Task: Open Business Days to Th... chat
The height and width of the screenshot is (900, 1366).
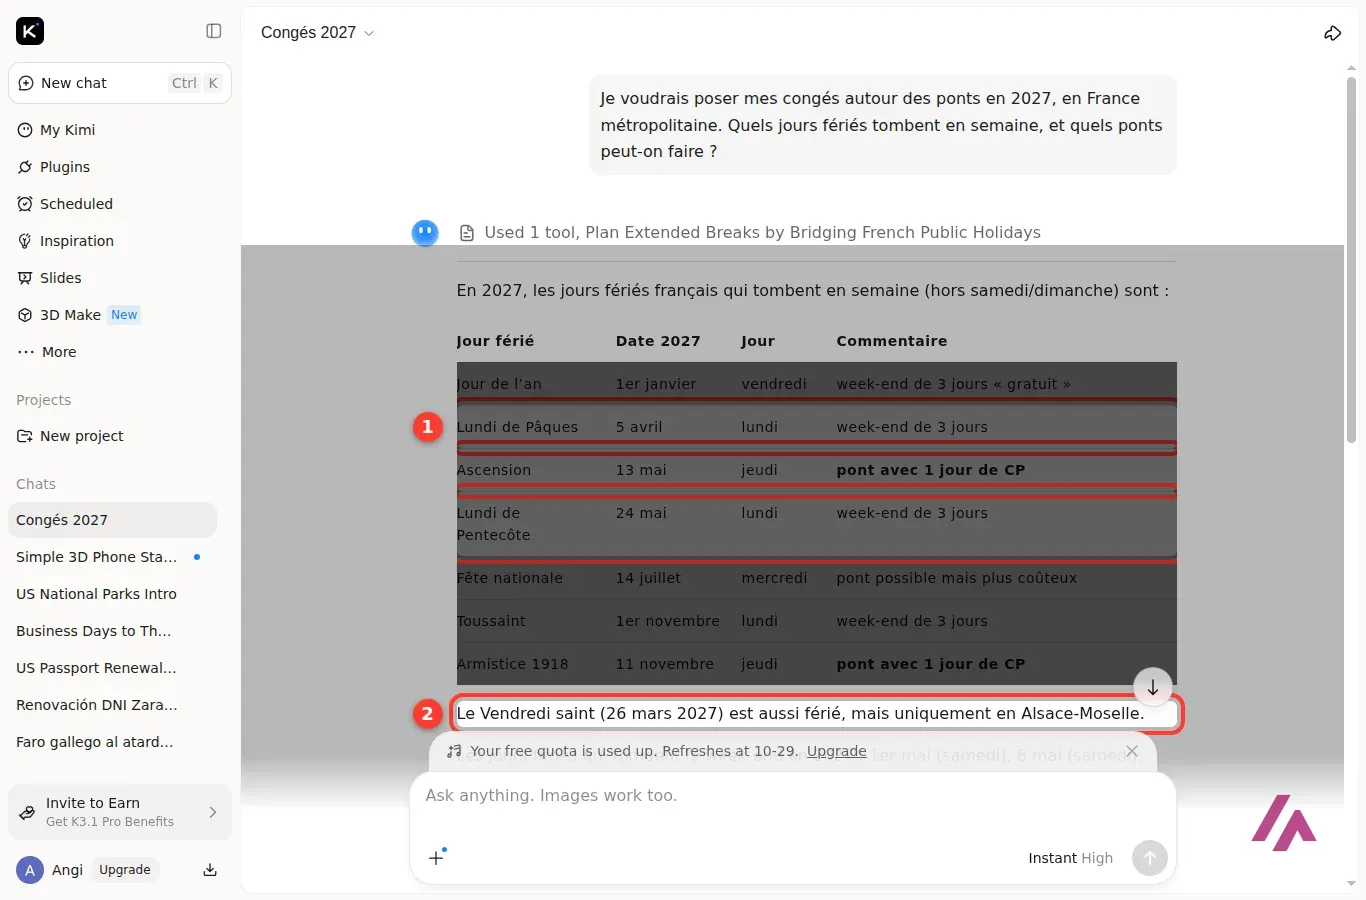Action: pyautogui.click(x=112, y=631)
